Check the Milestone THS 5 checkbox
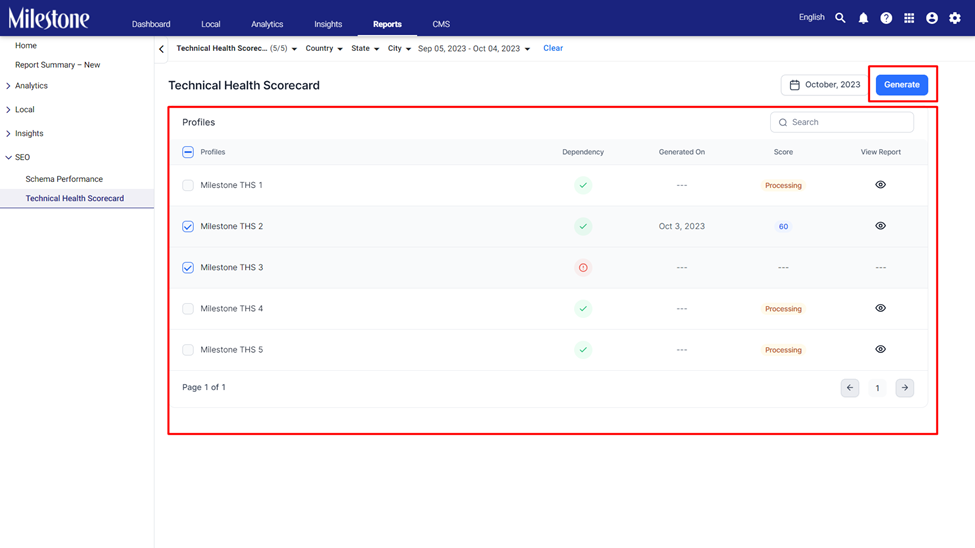Image resolution: width=975 pixels, height=548 pixels. (188, 350)
